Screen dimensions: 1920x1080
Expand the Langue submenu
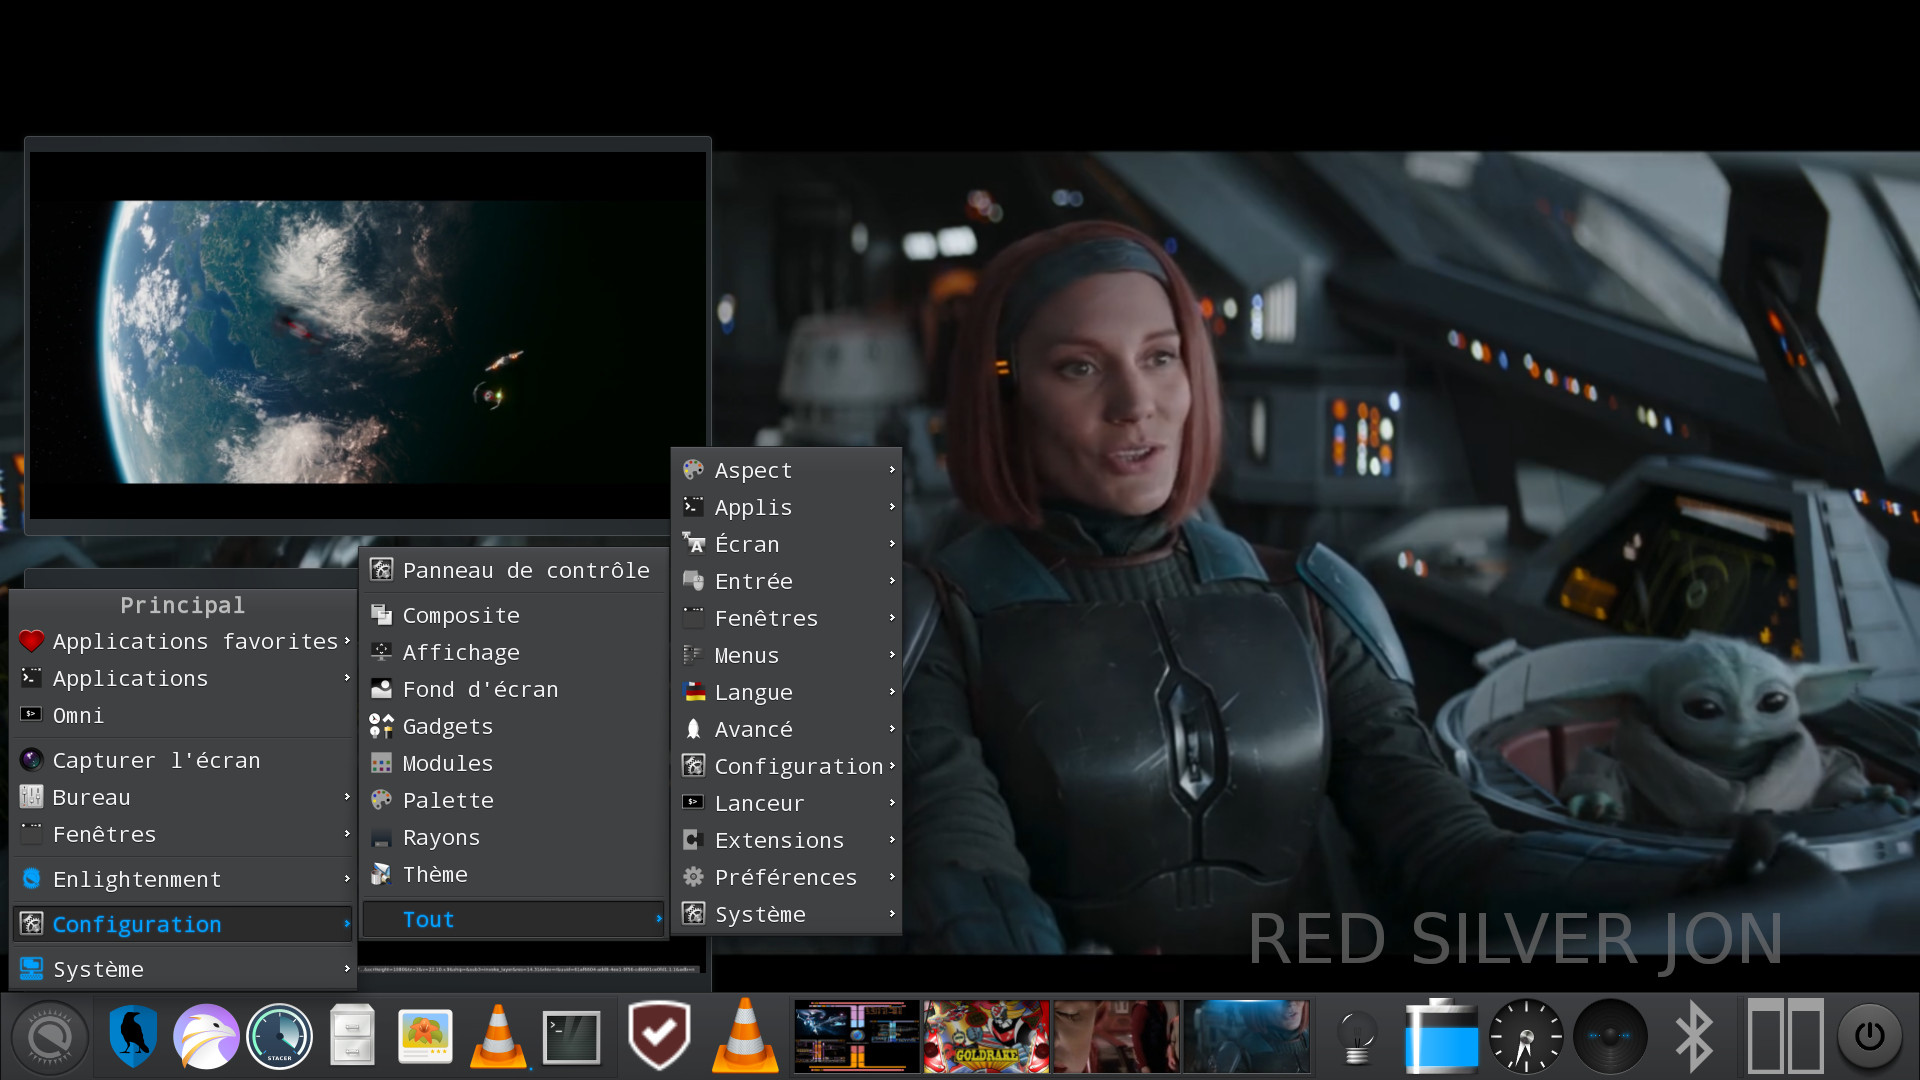tap(787, 692)
